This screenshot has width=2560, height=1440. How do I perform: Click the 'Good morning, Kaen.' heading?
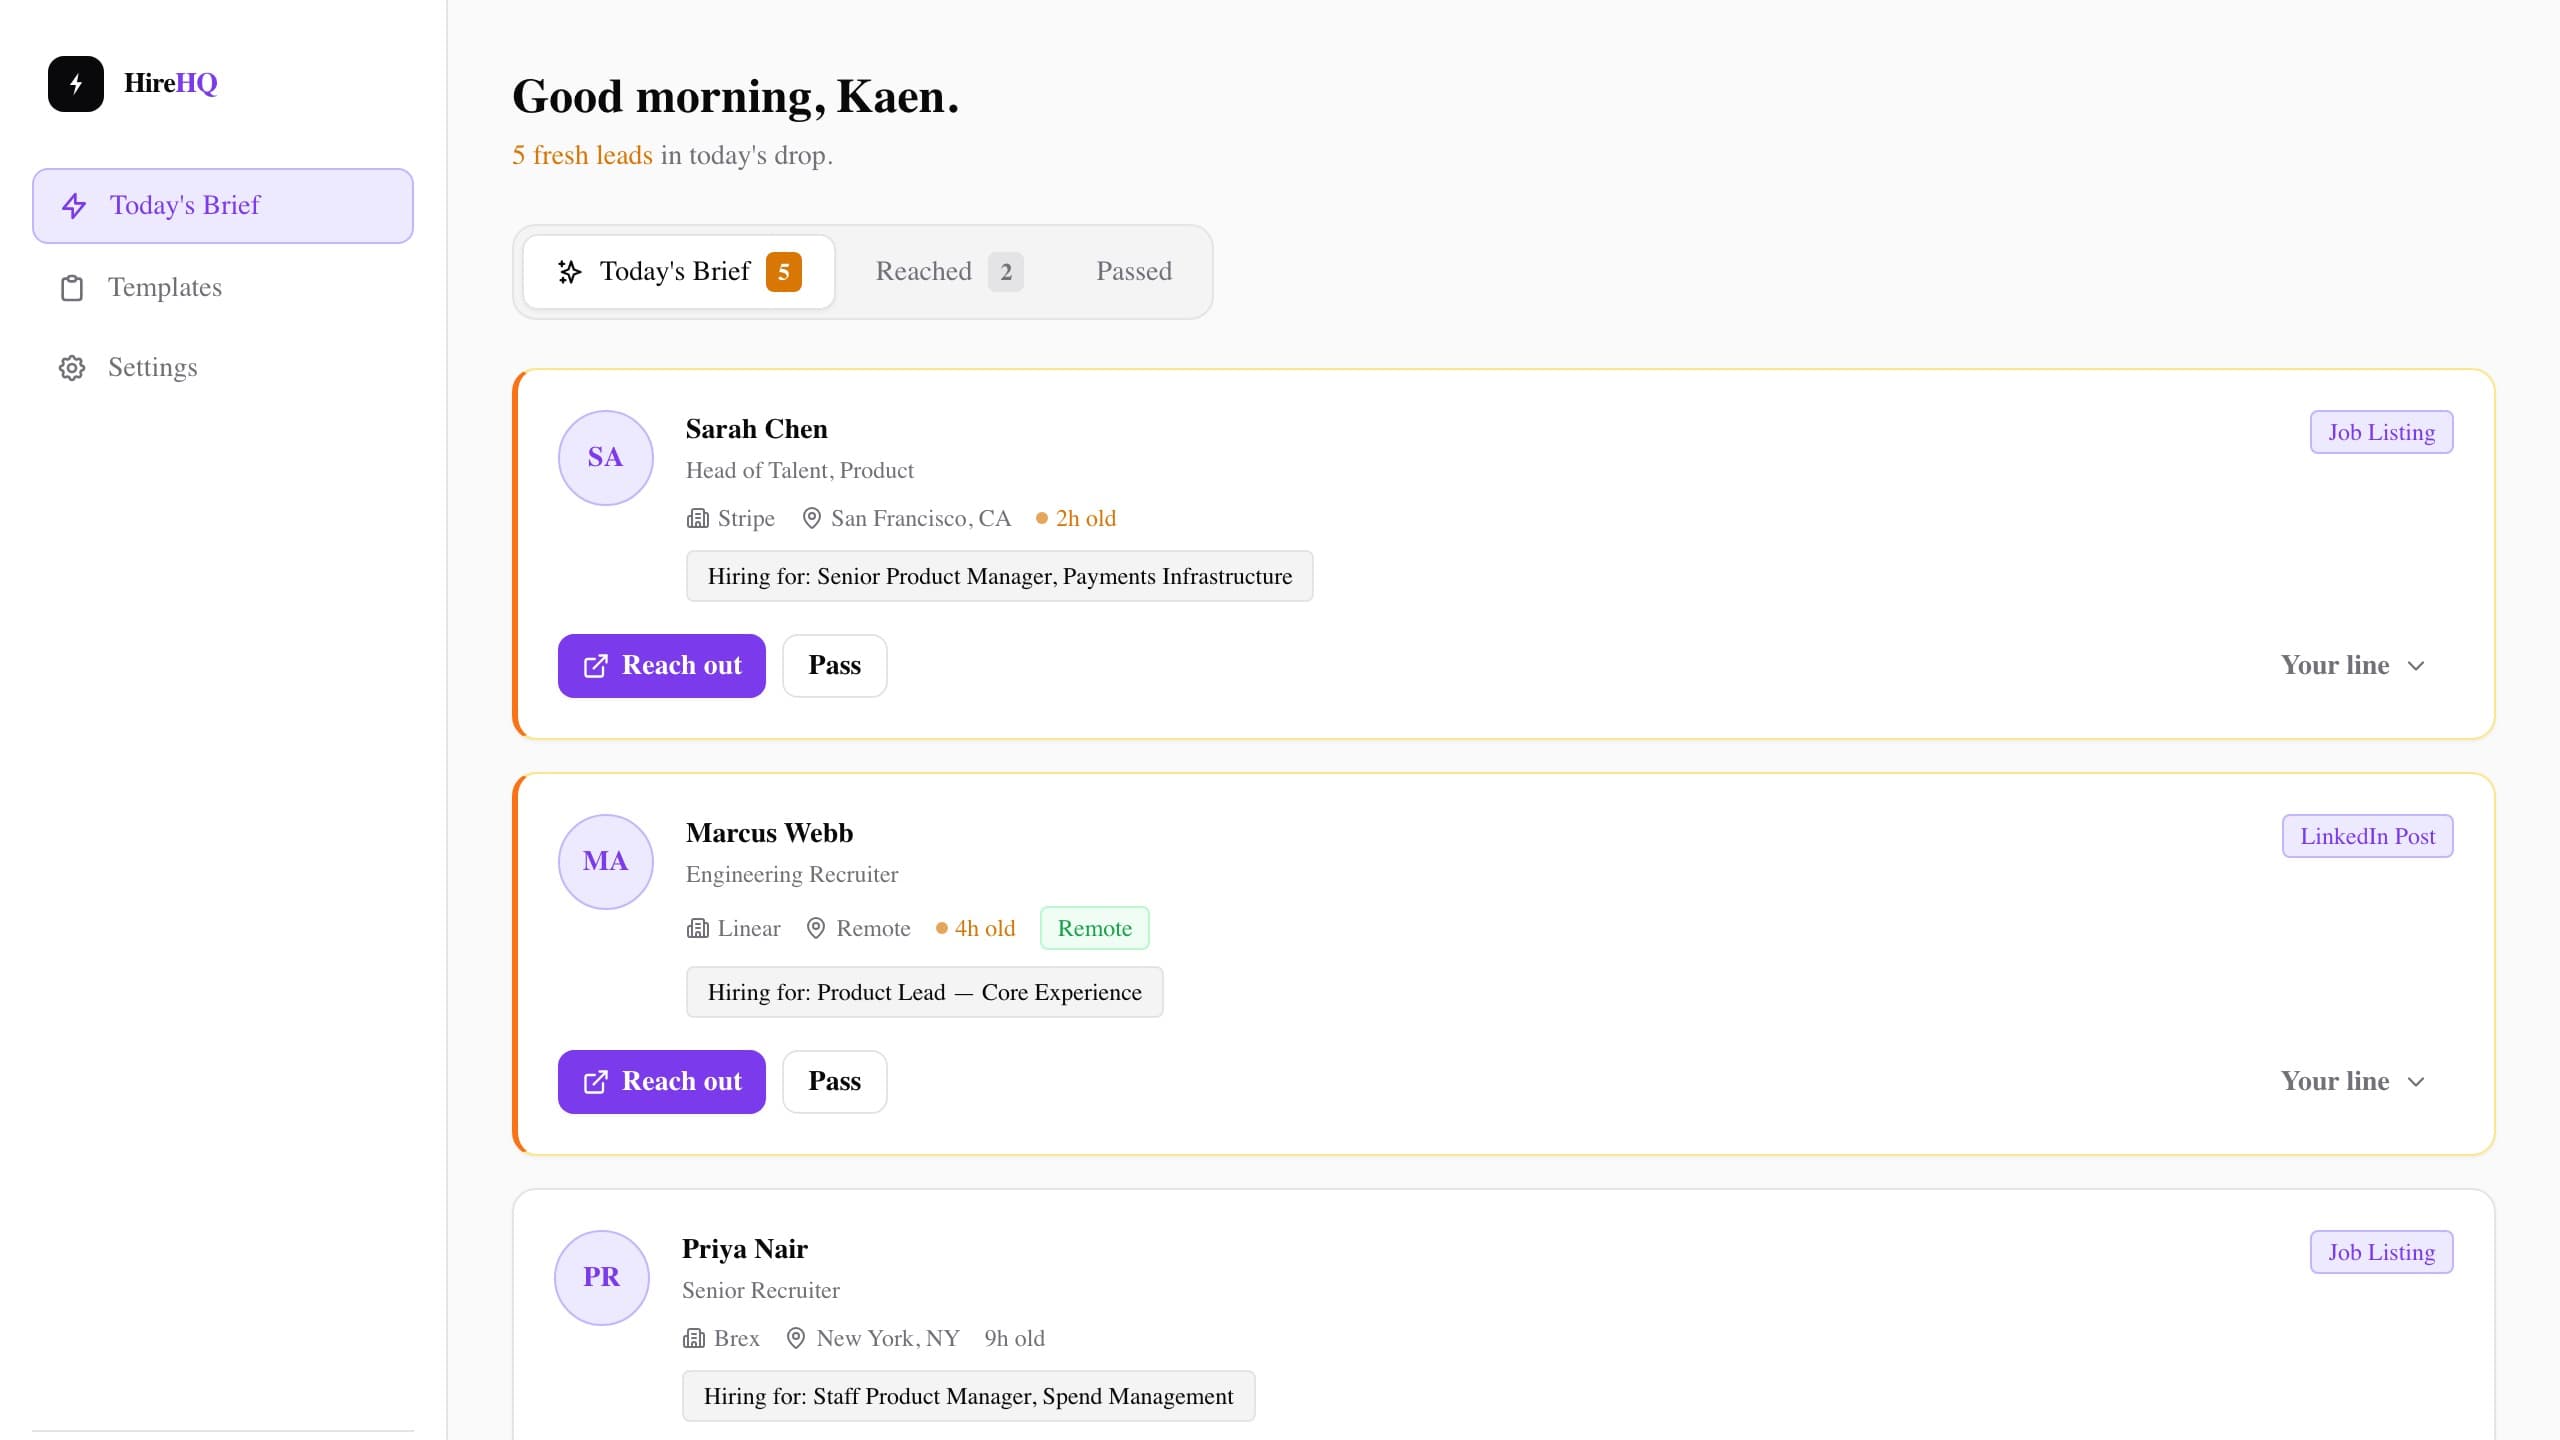click(x=736, y=97)
